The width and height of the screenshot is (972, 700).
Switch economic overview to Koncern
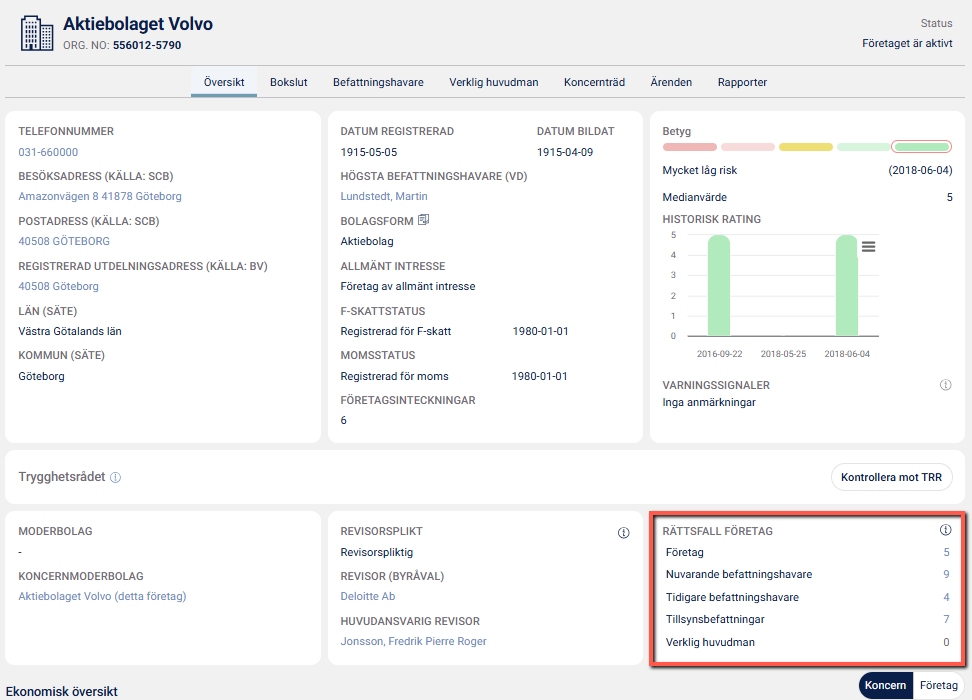click(x=885, y=685)
